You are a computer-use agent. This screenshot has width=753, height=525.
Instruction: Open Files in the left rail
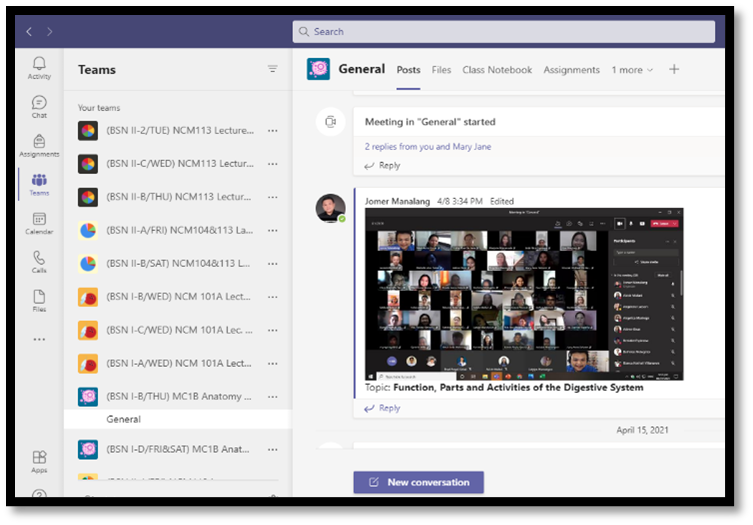(39, 300)
